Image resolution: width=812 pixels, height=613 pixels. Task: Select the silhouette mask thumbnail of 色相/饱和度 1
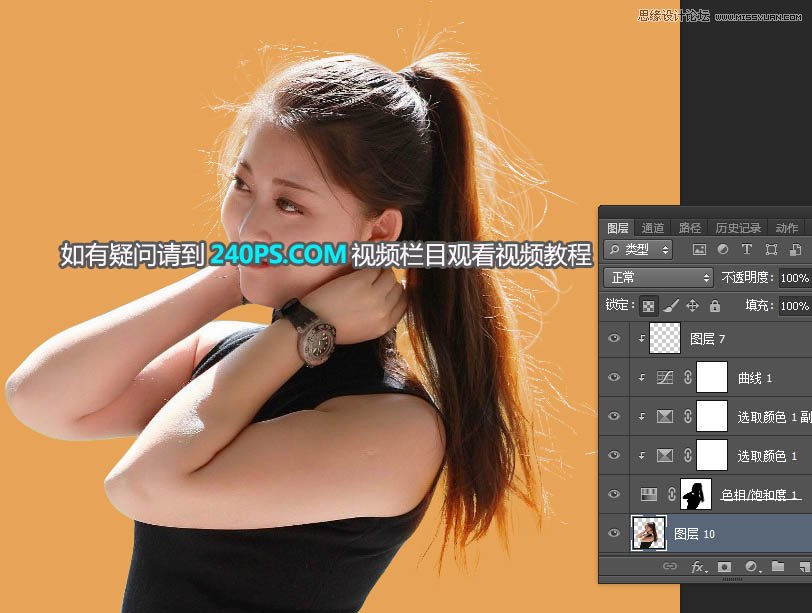tap(695, 494)
